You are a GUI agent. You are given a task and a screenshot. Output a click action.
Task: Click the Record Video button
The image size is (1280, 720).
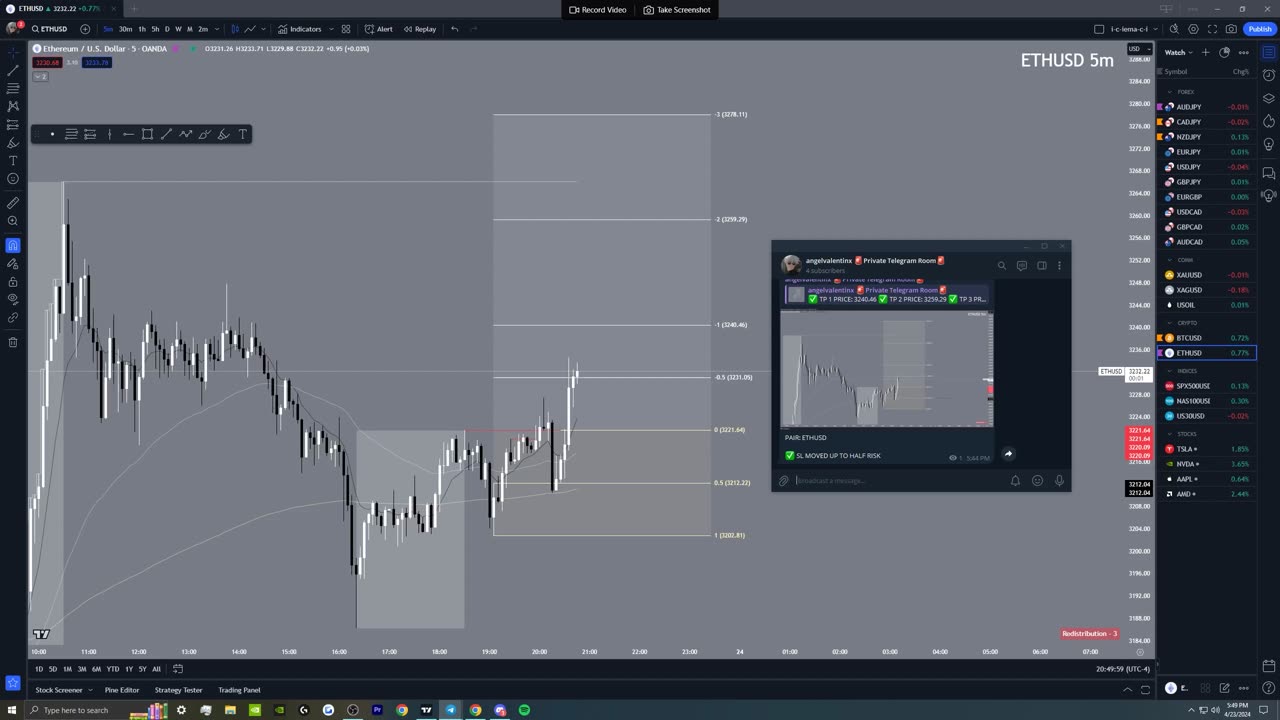[598, 10]
